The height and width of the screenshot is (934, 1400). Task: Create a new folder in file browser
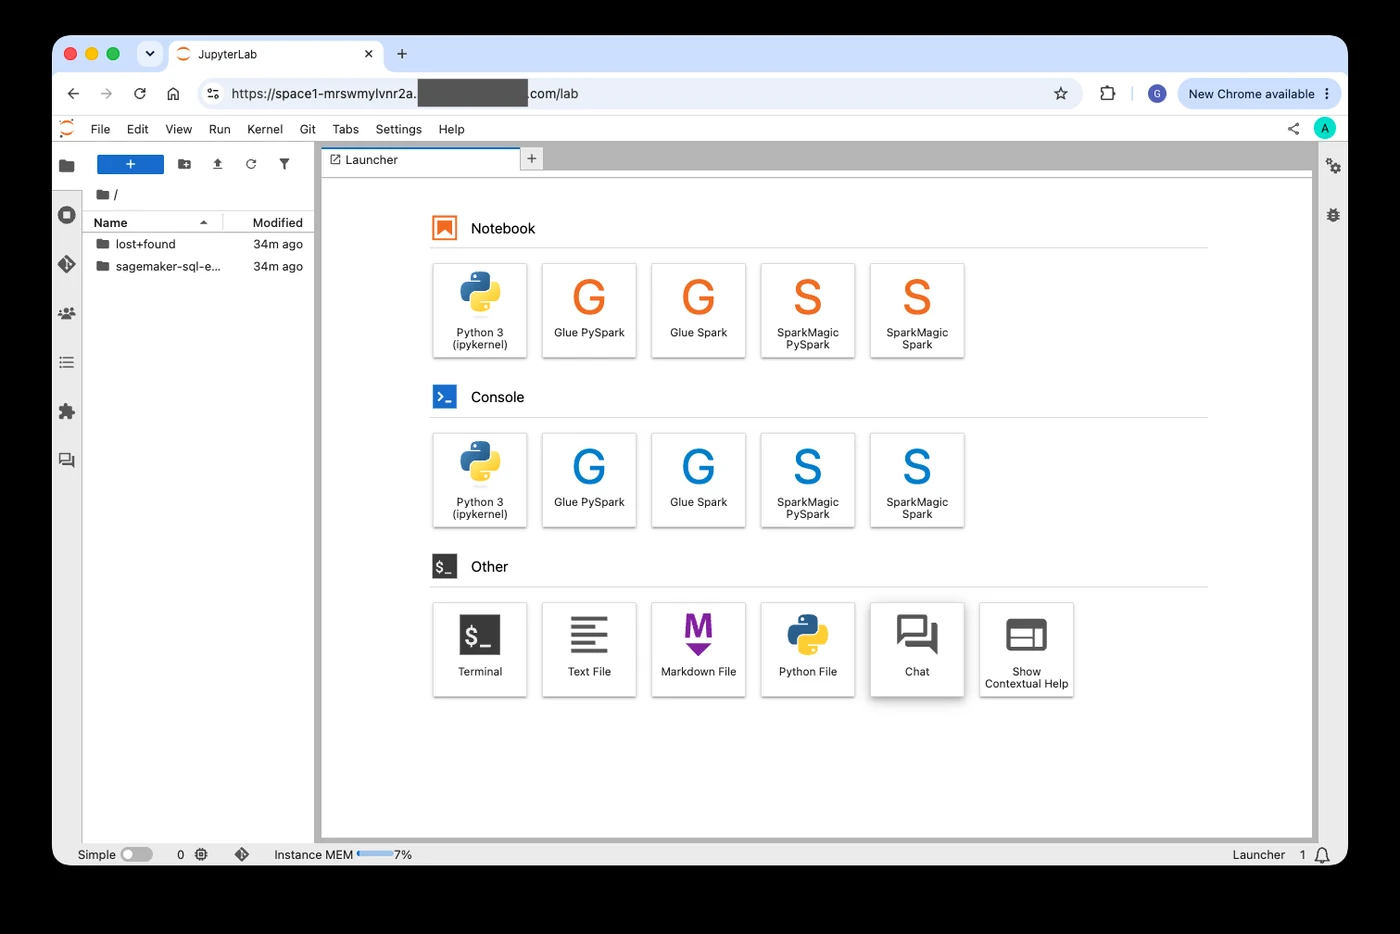tap(184, 164)
